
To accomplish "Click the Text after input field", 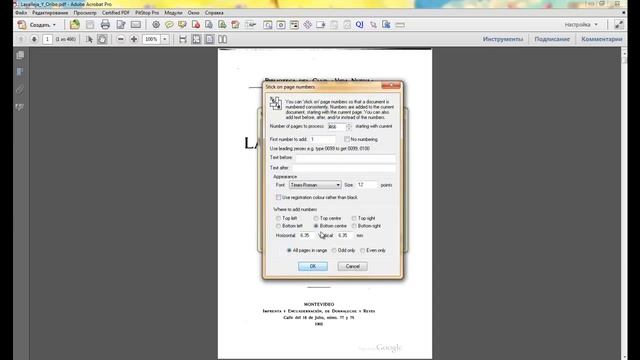I will [x=344, y=168].
